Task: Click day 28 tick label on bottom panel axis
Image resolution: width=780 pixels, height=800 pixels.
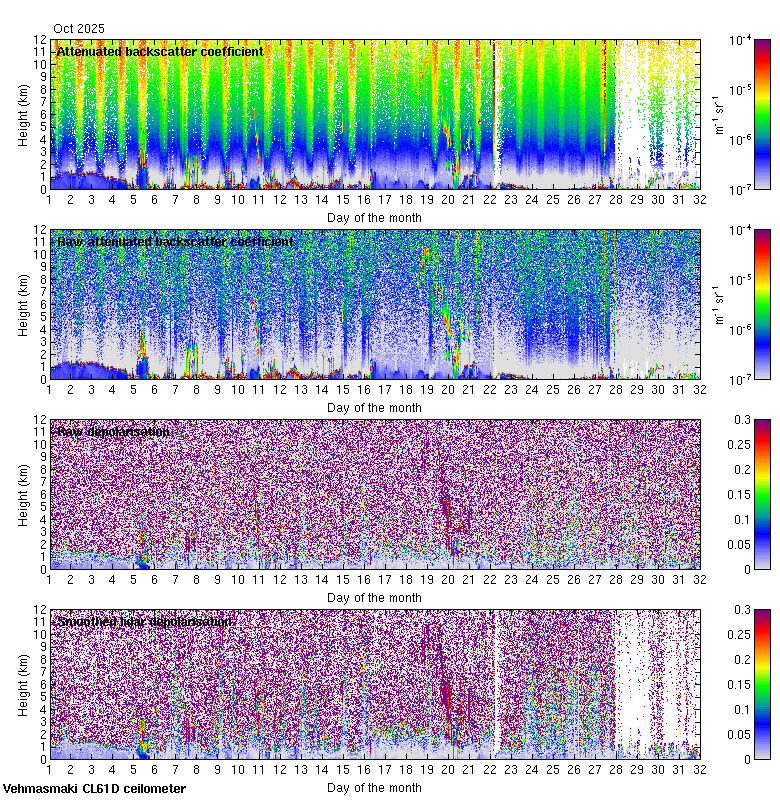Action: [616, 770]
